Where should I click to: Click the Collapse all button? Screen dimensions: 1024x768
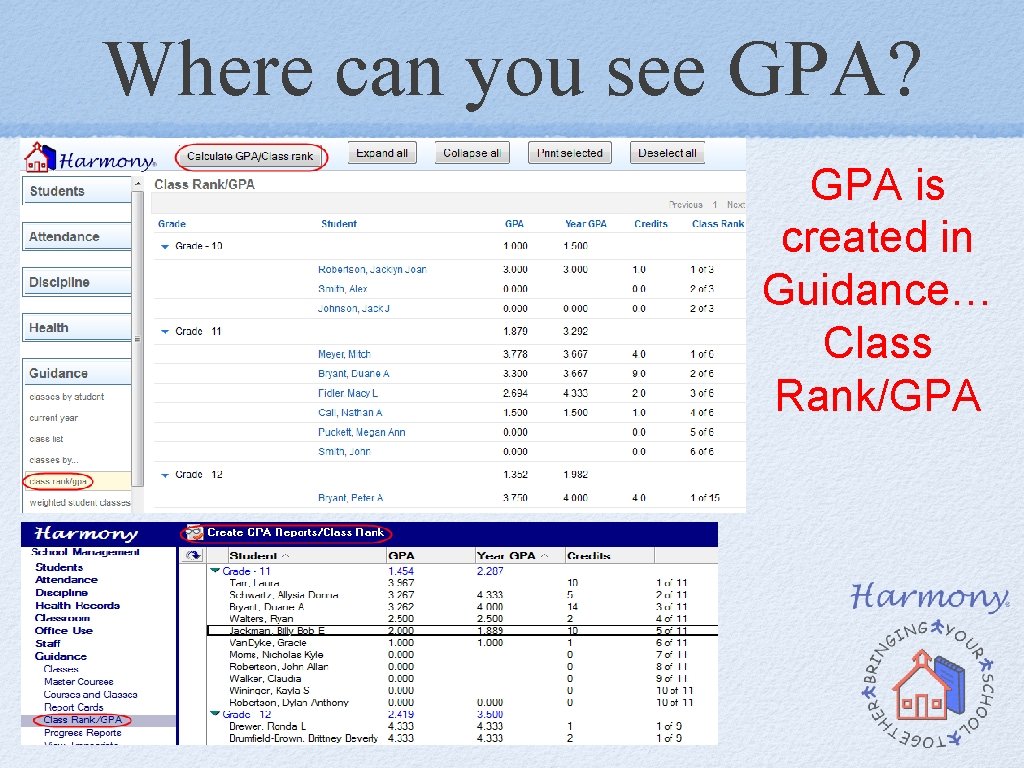pos(472,153)
